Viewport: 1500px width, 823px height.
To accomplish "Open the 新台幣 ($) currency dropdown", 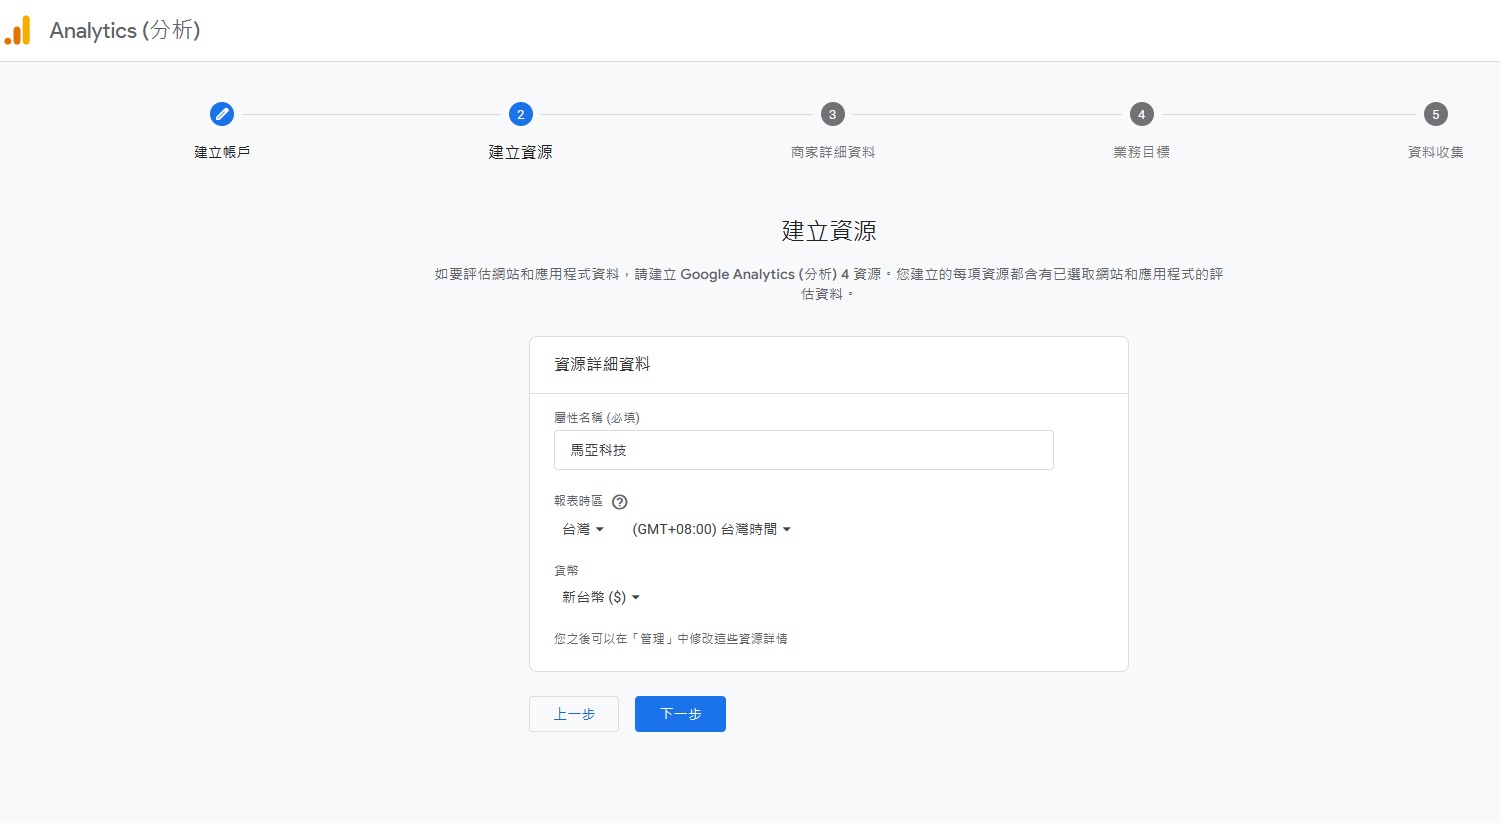I will click(600, 597).
